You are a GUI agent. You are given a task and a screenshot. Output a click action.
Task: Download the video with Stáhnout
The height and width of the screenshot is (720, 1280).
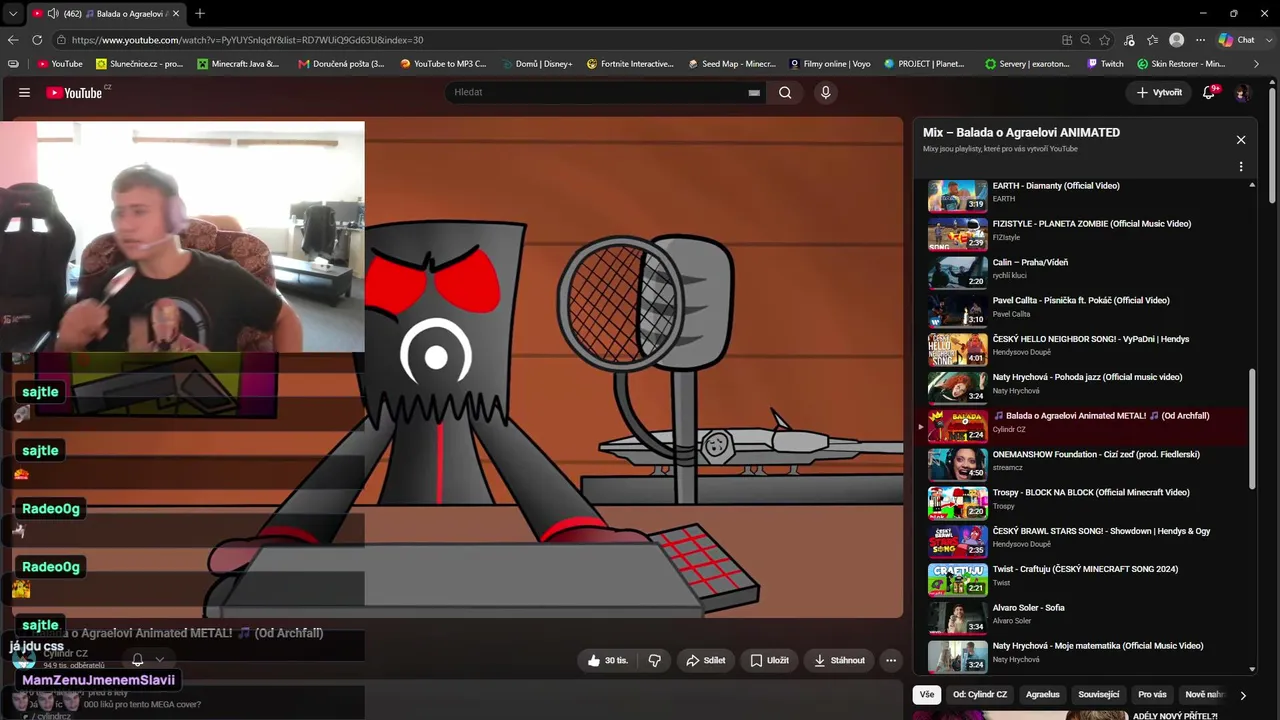(840, 660)
